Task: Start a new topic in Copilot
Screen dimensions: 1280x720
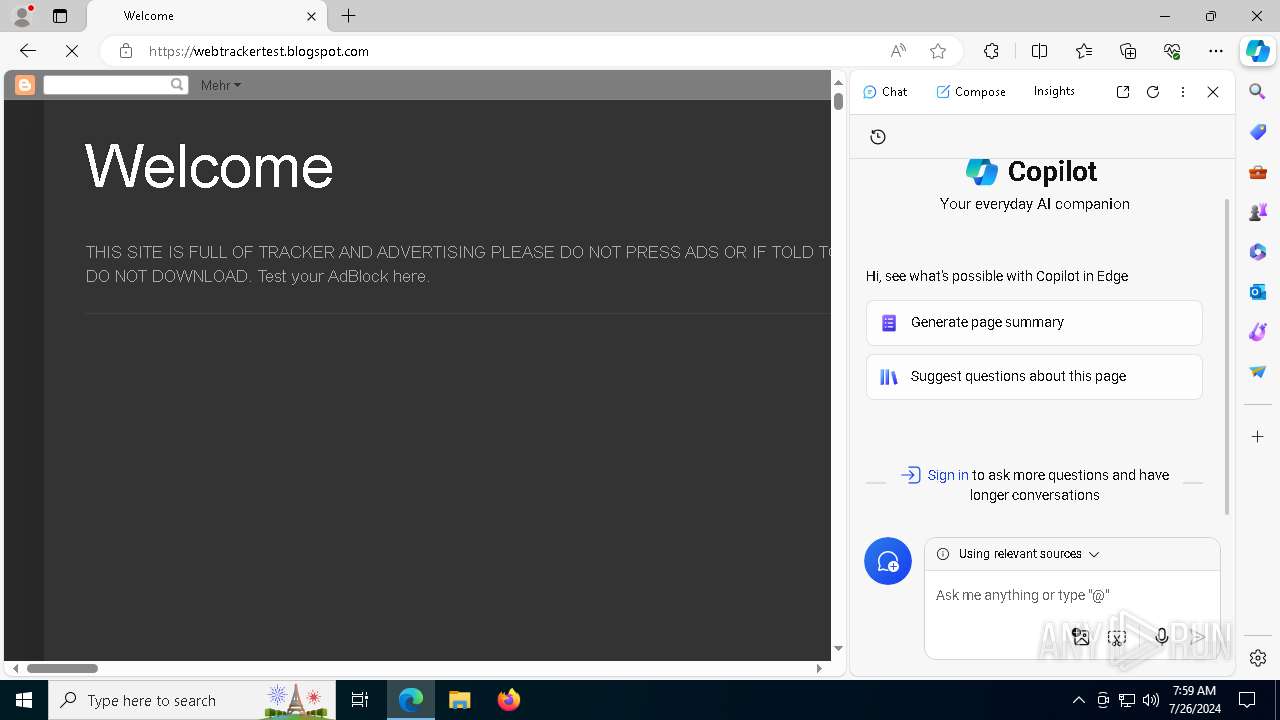Action: click(x=888, y=561)
